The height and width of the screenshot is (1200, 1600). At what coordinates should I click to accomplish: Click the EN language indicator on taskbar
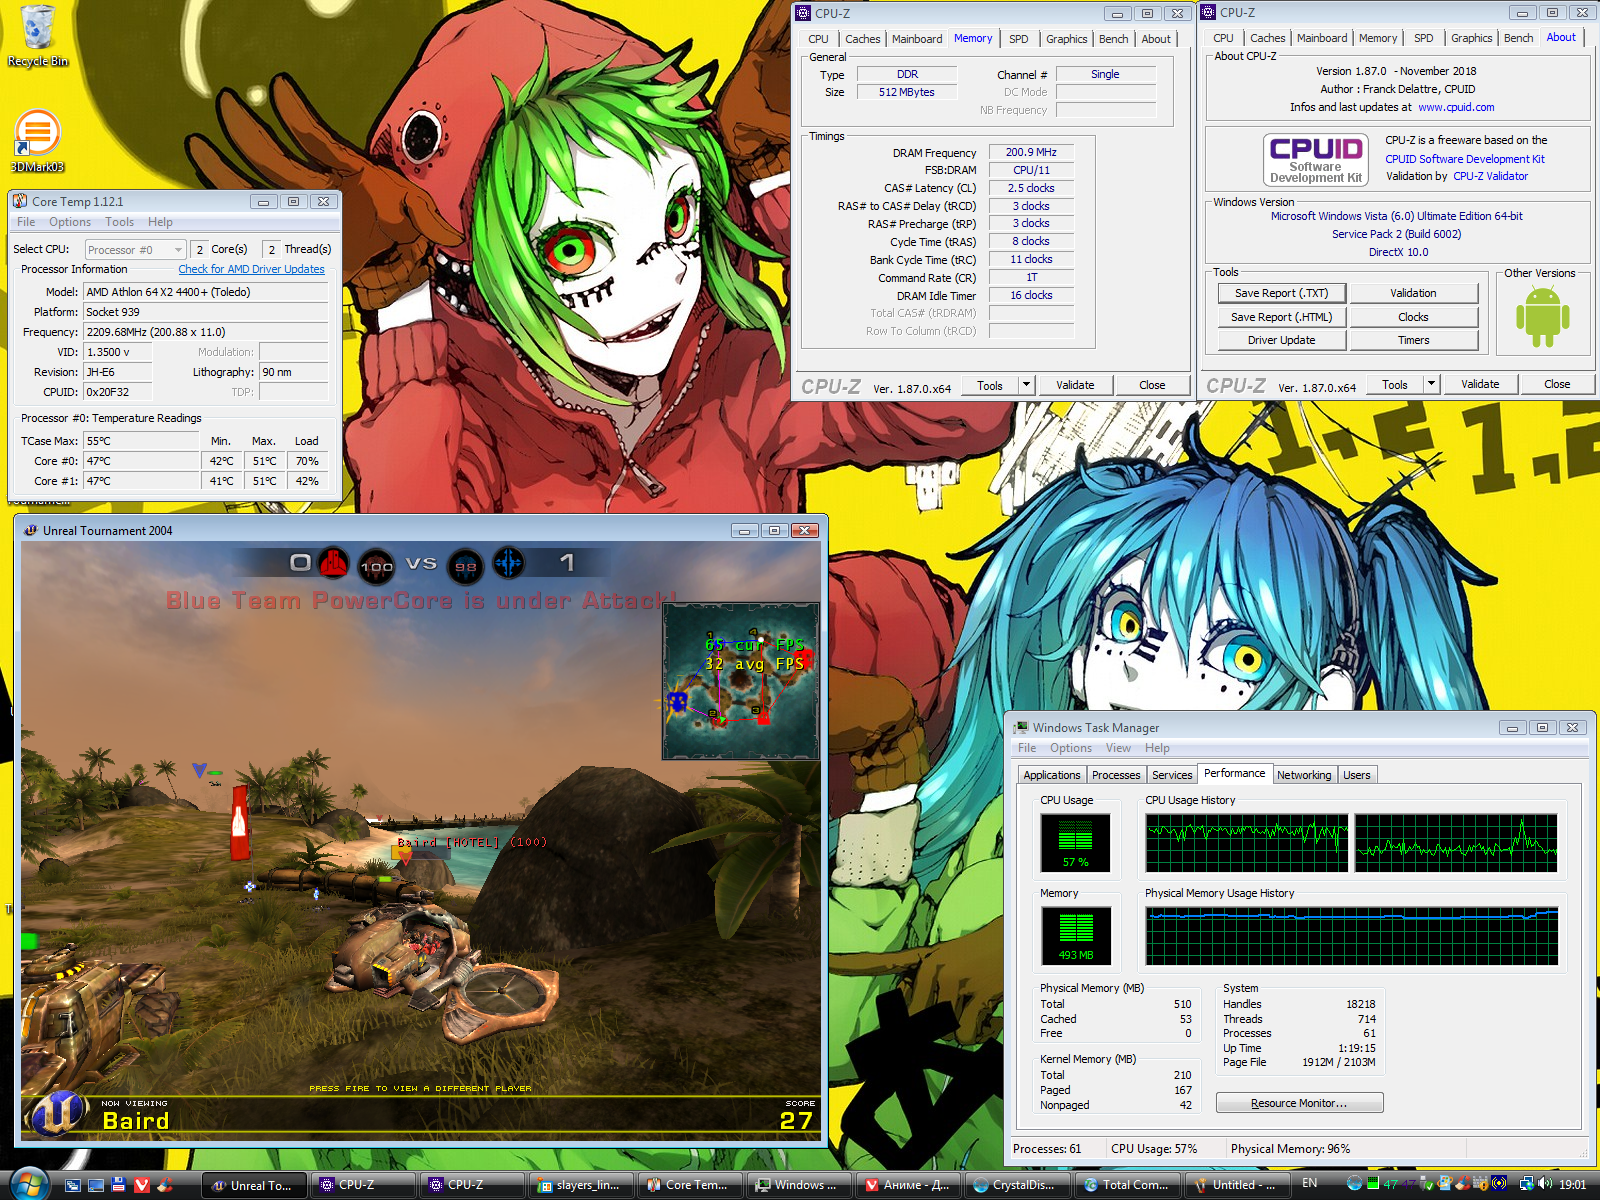[x=1310, y=1184]
